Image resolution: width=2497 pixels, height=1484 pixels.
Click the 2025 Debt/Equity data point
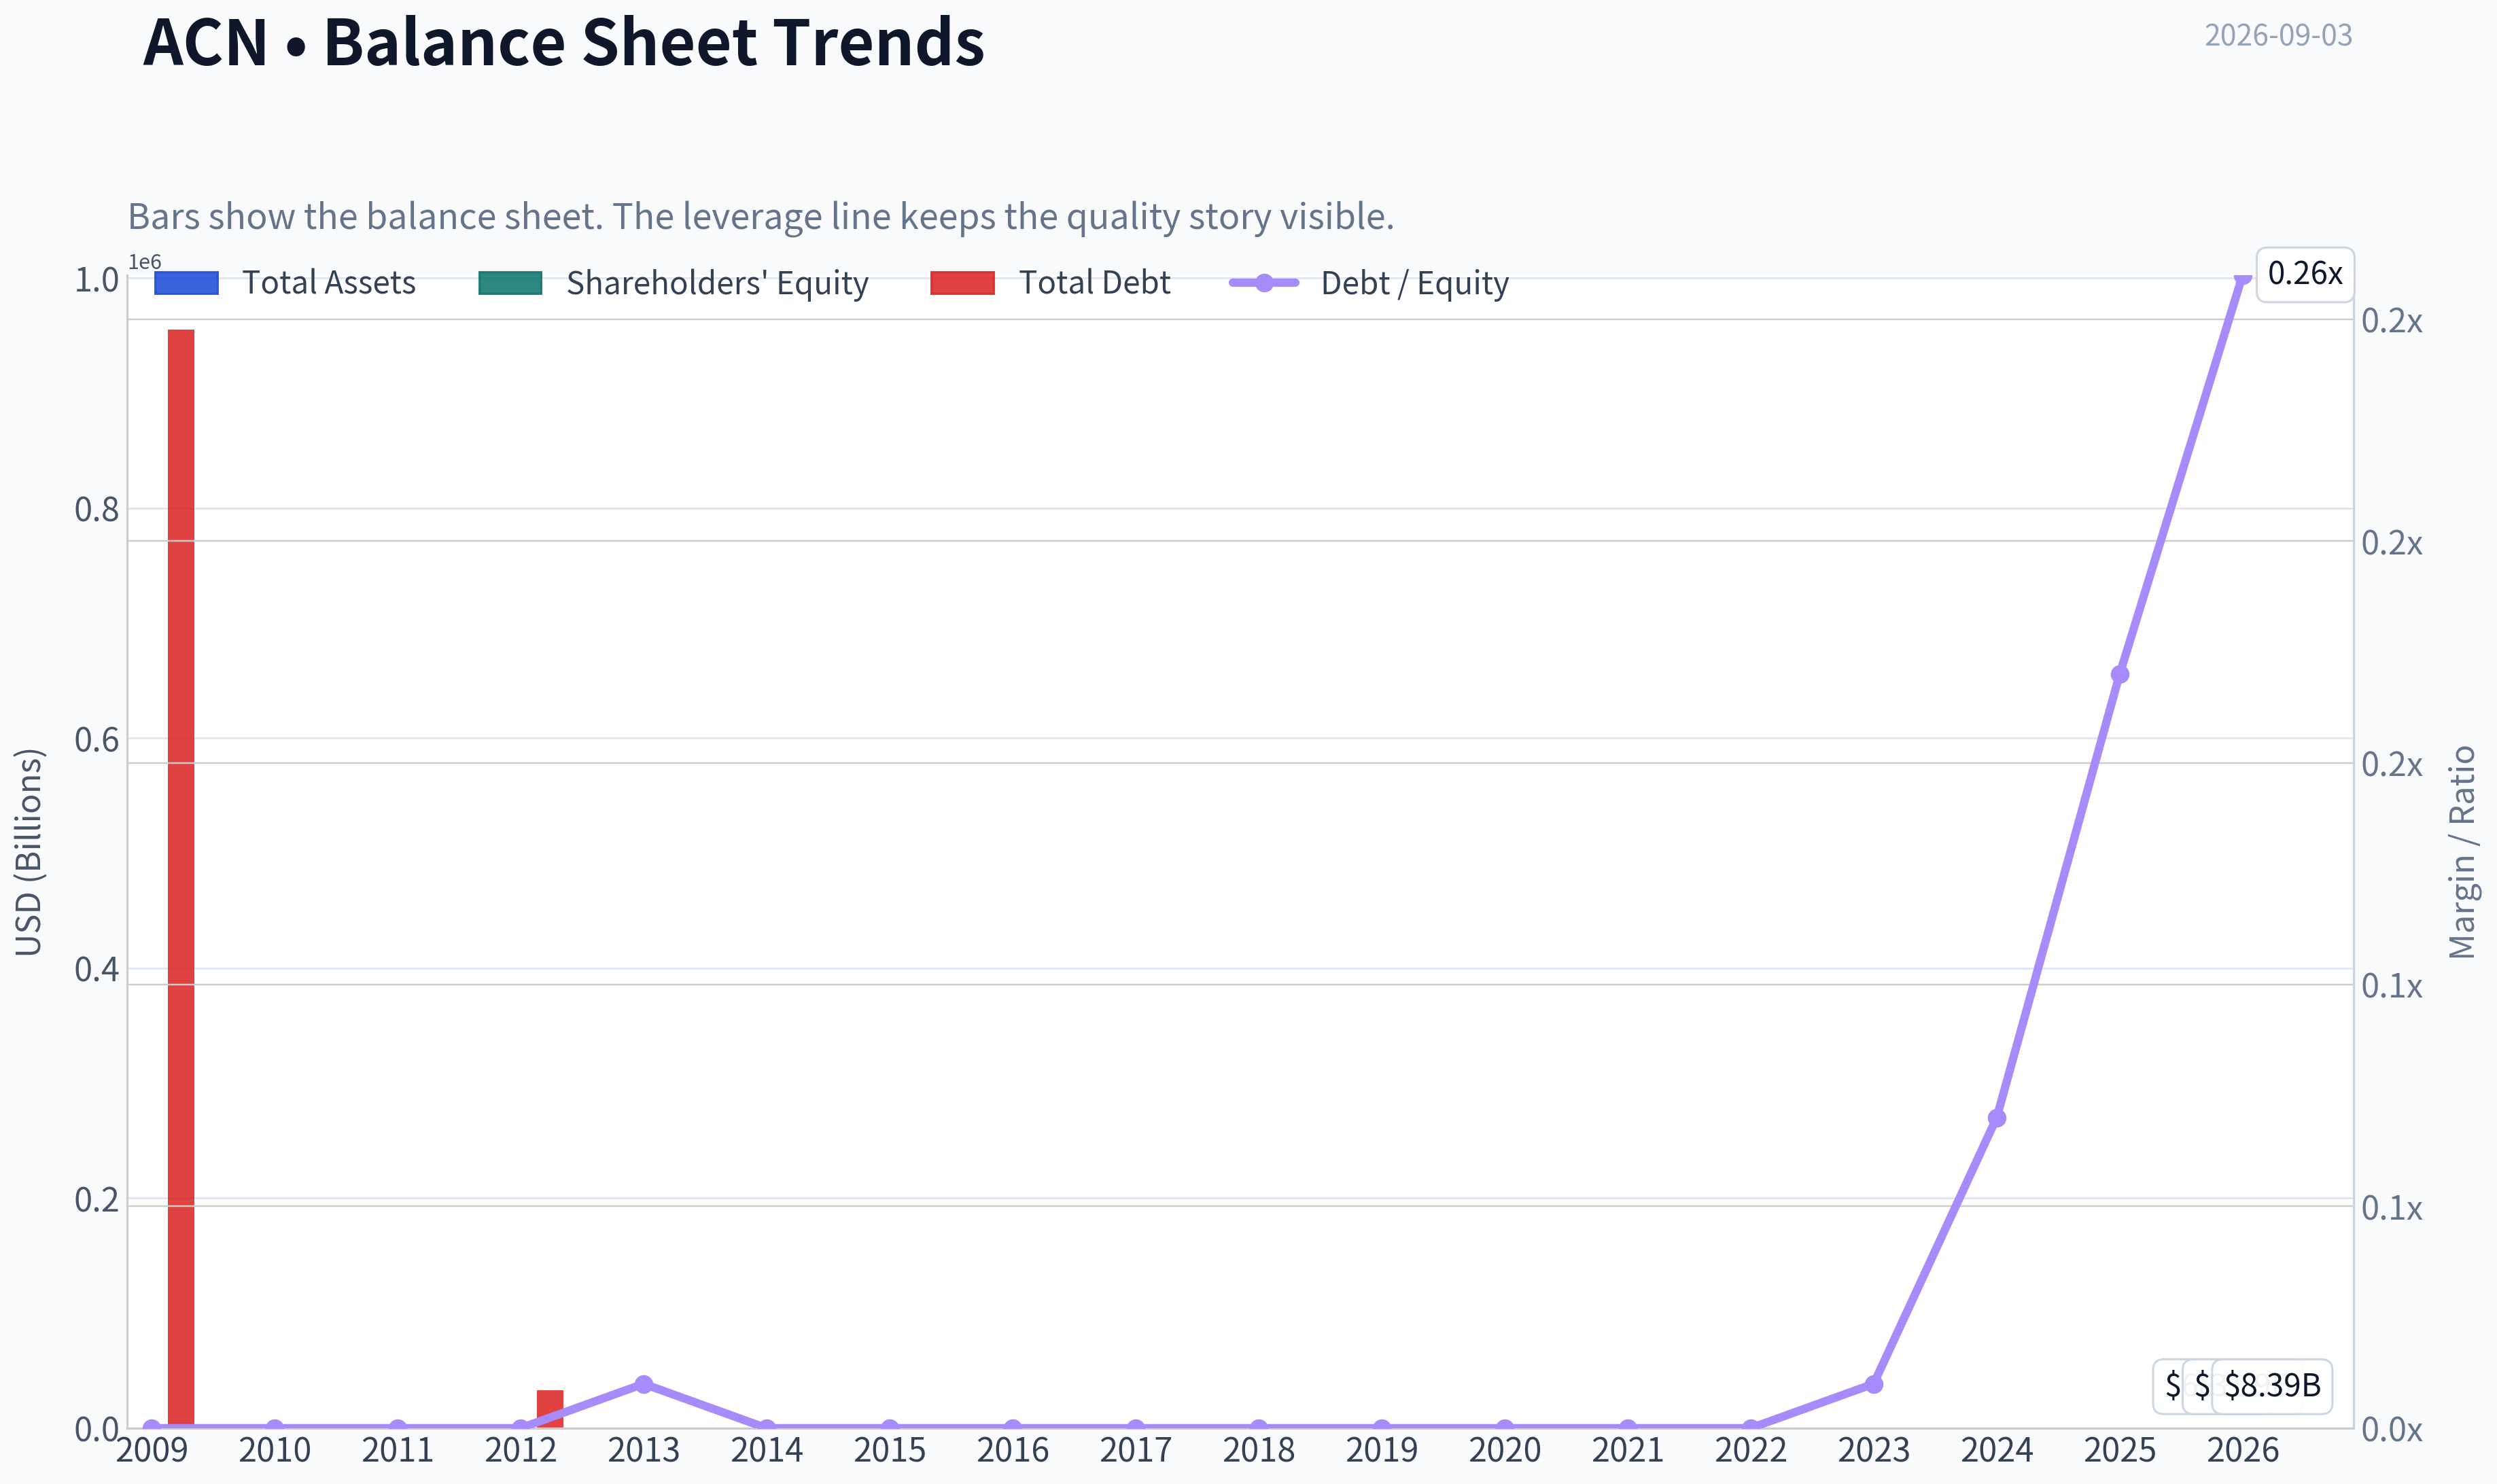pyautogui.click(x=2120, y=674)
